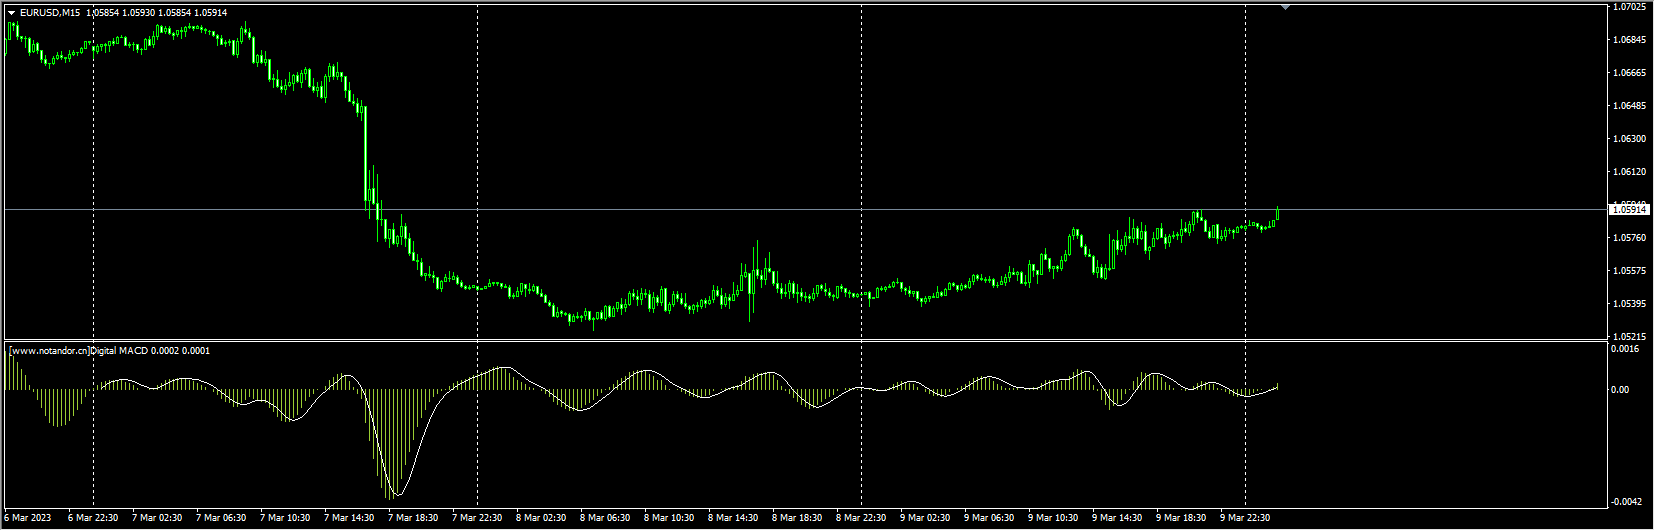The image size is (1655, 531).
Task: Click the 1.07025 price scale label
Action: coord(1630,7)
